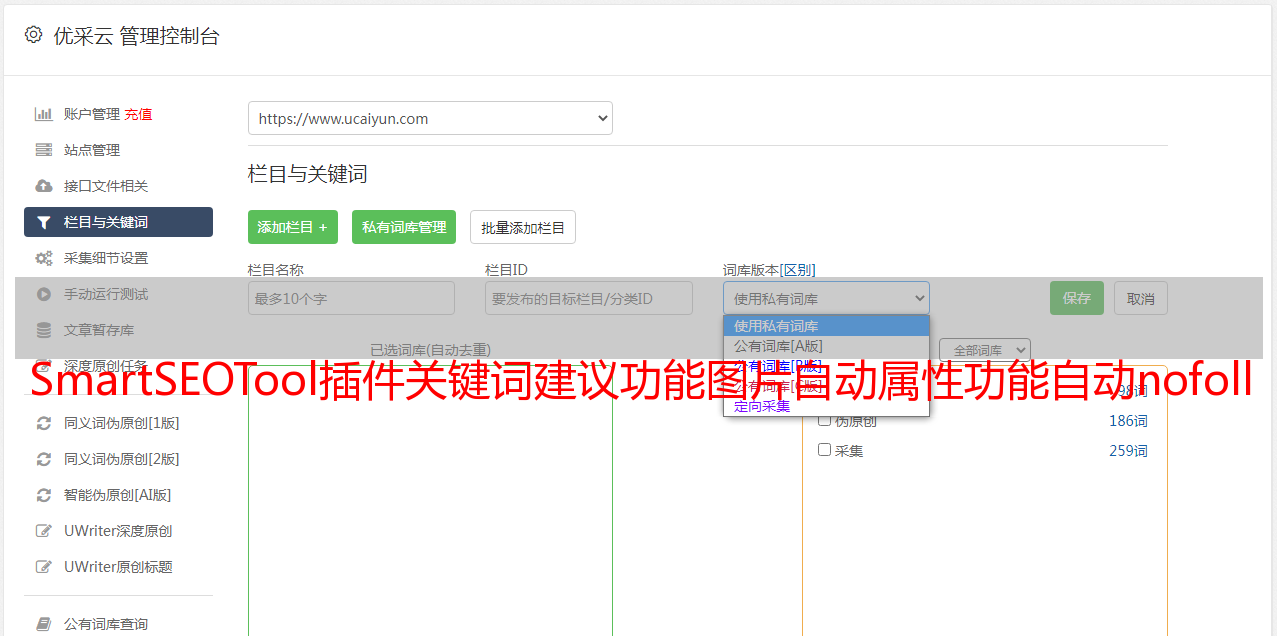The image size is (1277, 636).
Task: Click the play icon for 手动运行测试
Action: [44, 294]
